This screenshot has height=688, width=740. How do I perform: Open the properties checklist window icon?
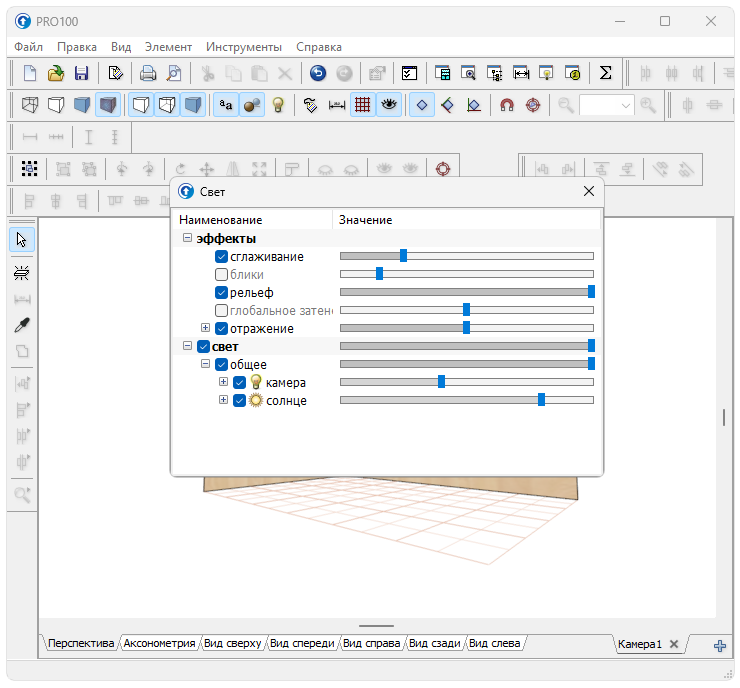click(x=409, y=73)
